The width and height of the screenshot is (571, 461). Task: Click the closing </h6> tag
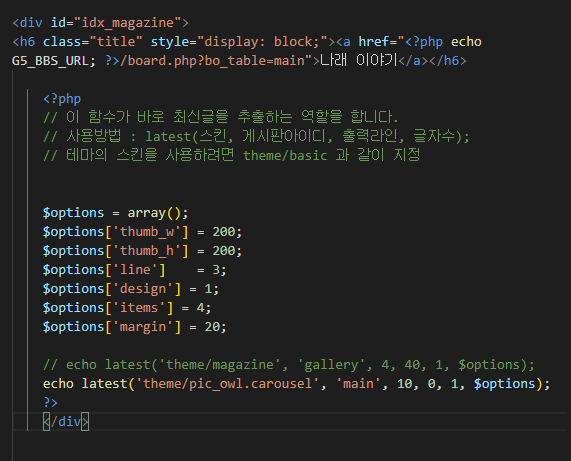coord(448,61)
